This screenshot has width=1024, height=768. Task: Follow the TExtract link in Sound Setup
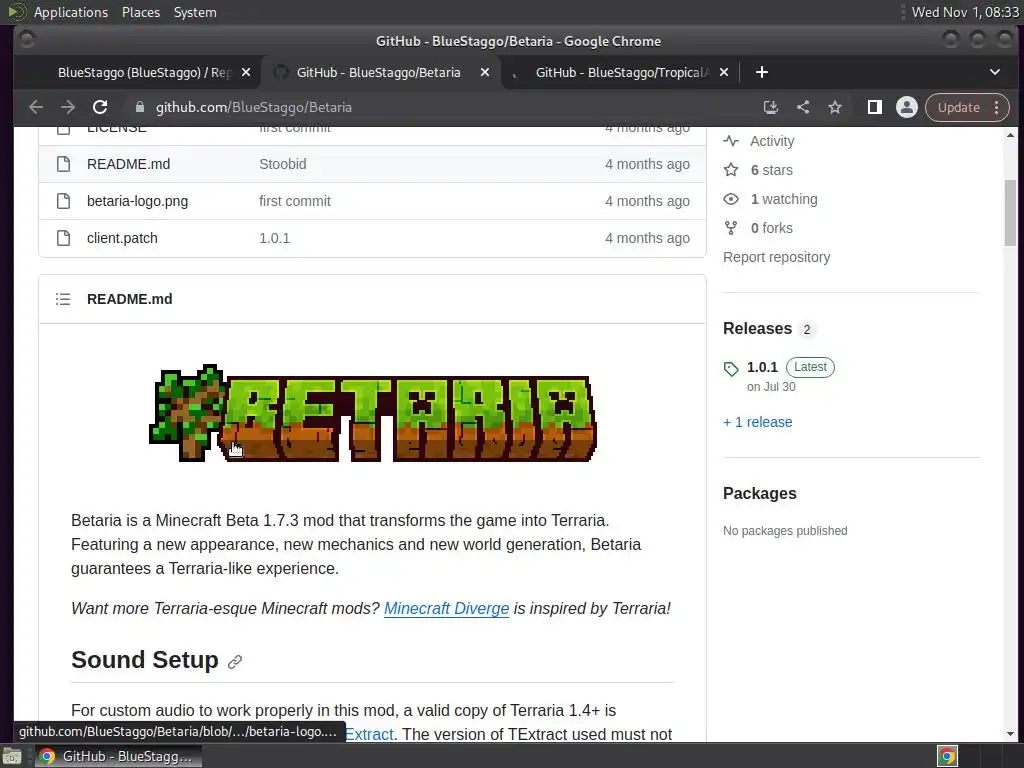pyautogui.click(x=369, y=734)
